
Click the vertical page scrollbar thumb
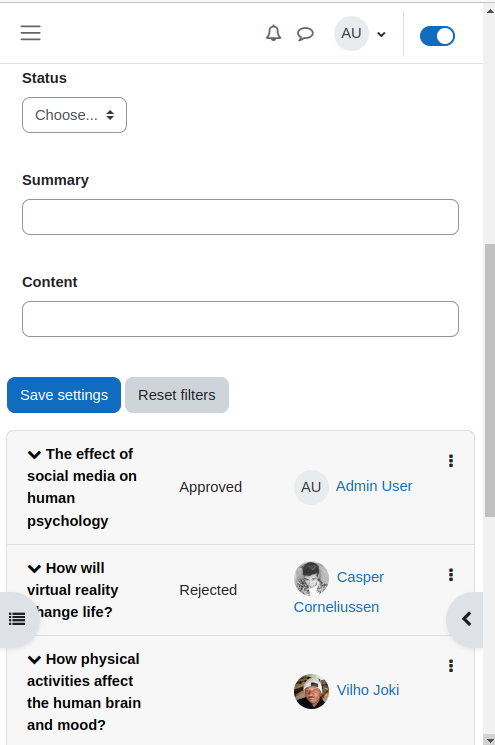click(x=490, y=380)
